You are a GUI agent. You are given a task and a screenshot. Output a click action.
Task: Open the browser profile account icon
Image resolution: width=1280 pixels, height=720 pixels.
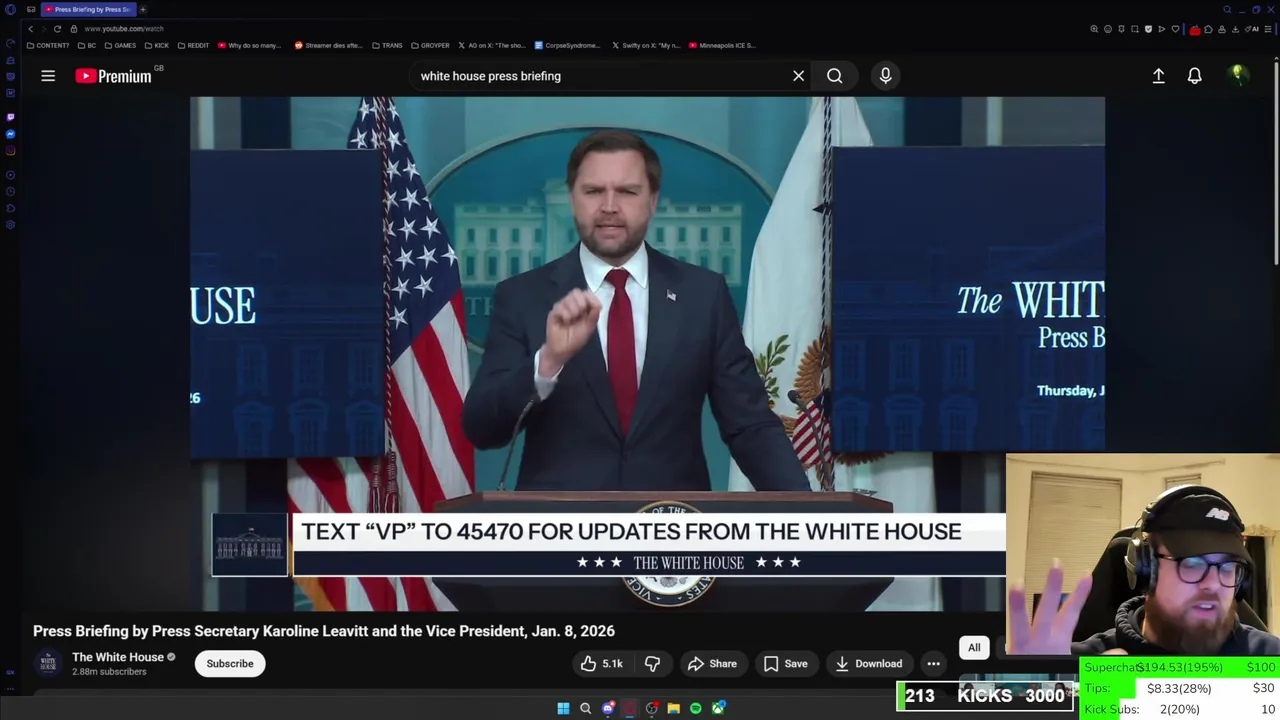1222,29
